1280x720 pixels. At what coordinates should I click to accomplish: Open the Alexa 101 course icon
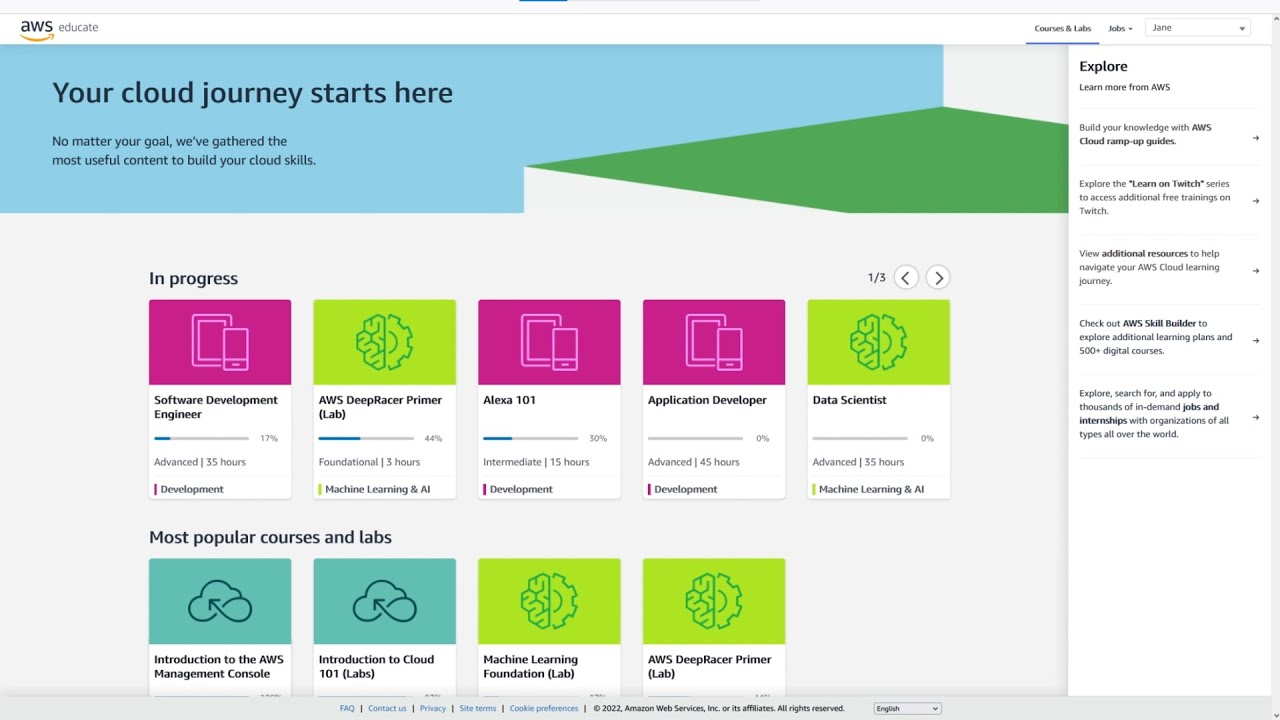[x=549, y=342]
